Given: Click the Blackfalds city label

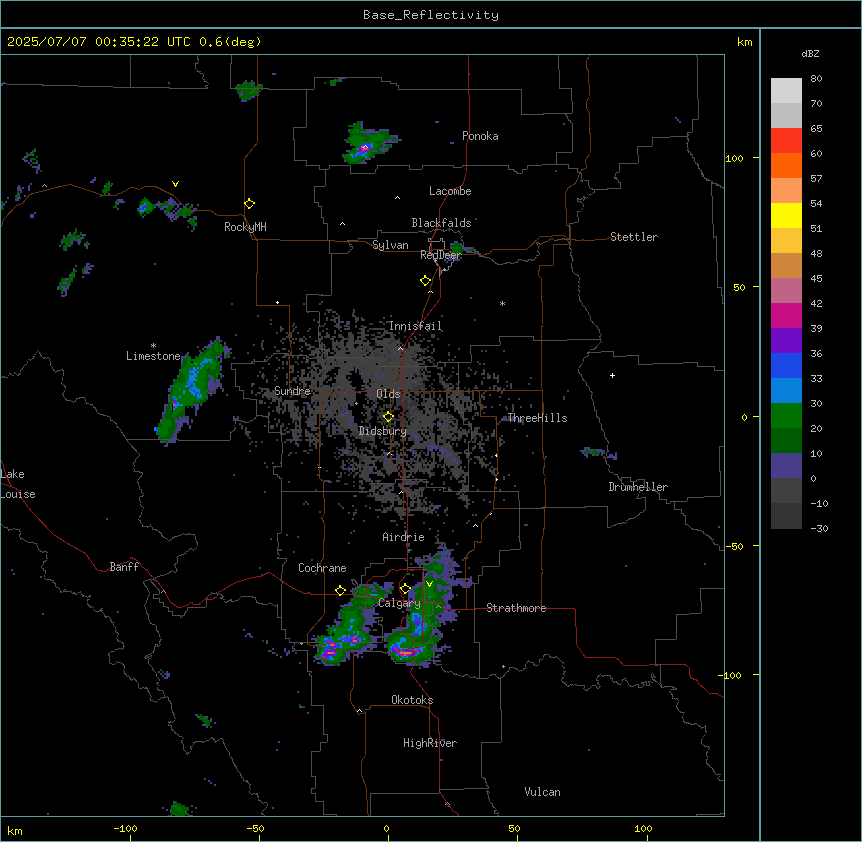Looking at the screenshot, I should (x=441, y=223).
